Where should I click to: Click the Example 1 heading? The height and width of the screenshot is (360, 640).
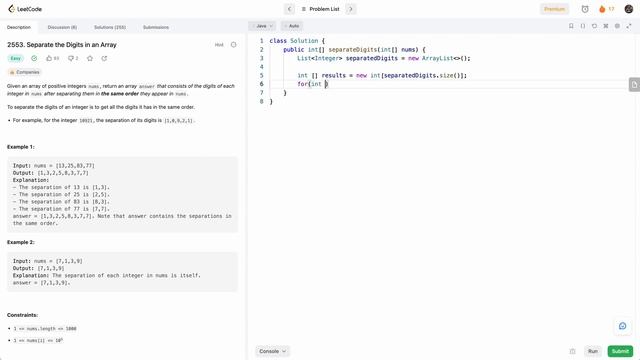coord(21,147)
